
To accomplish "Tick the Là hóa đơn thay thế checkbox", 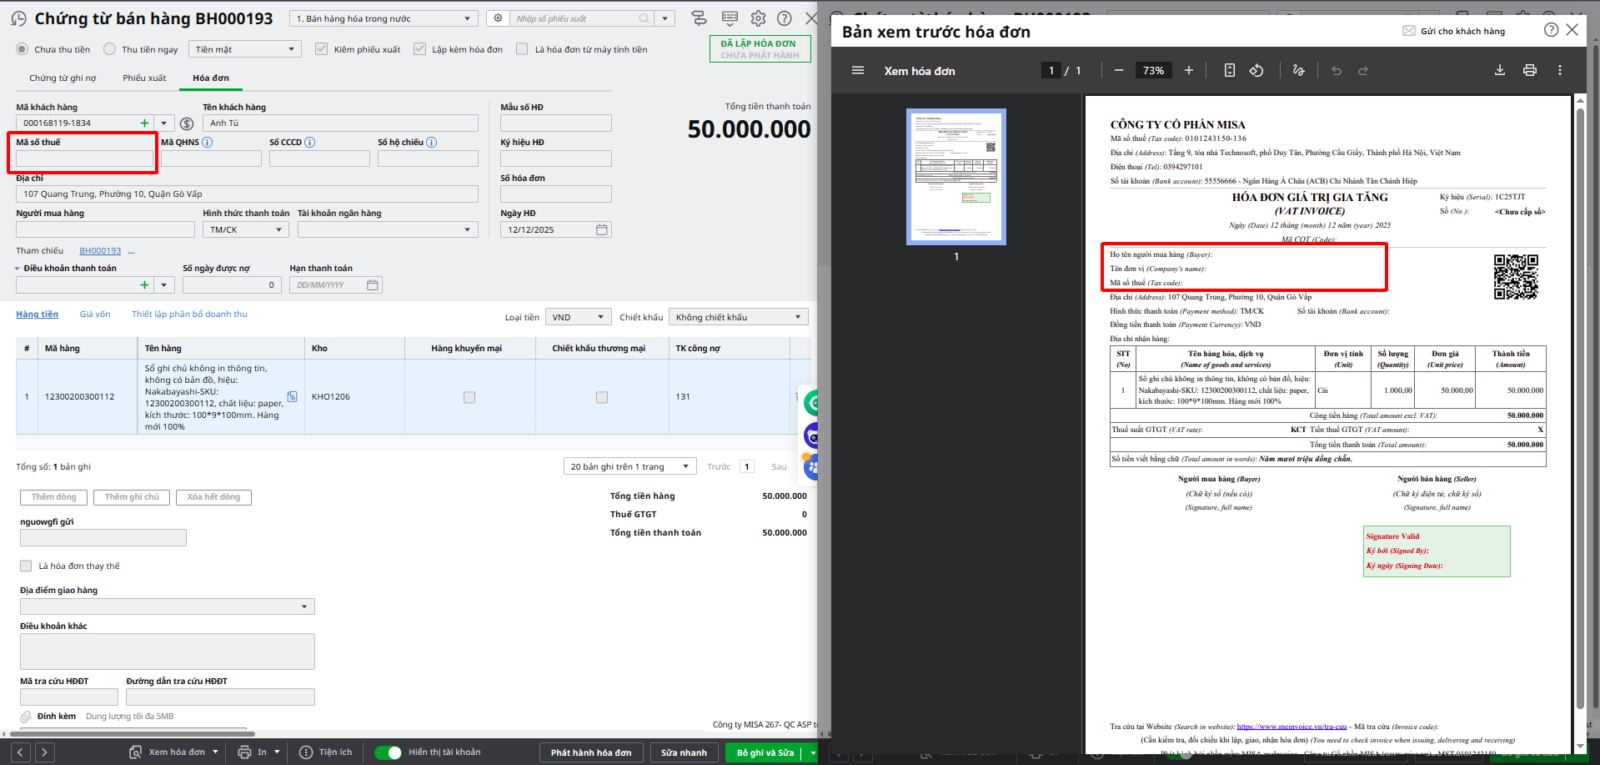I will pyautogui.click(x=26, y=566).
